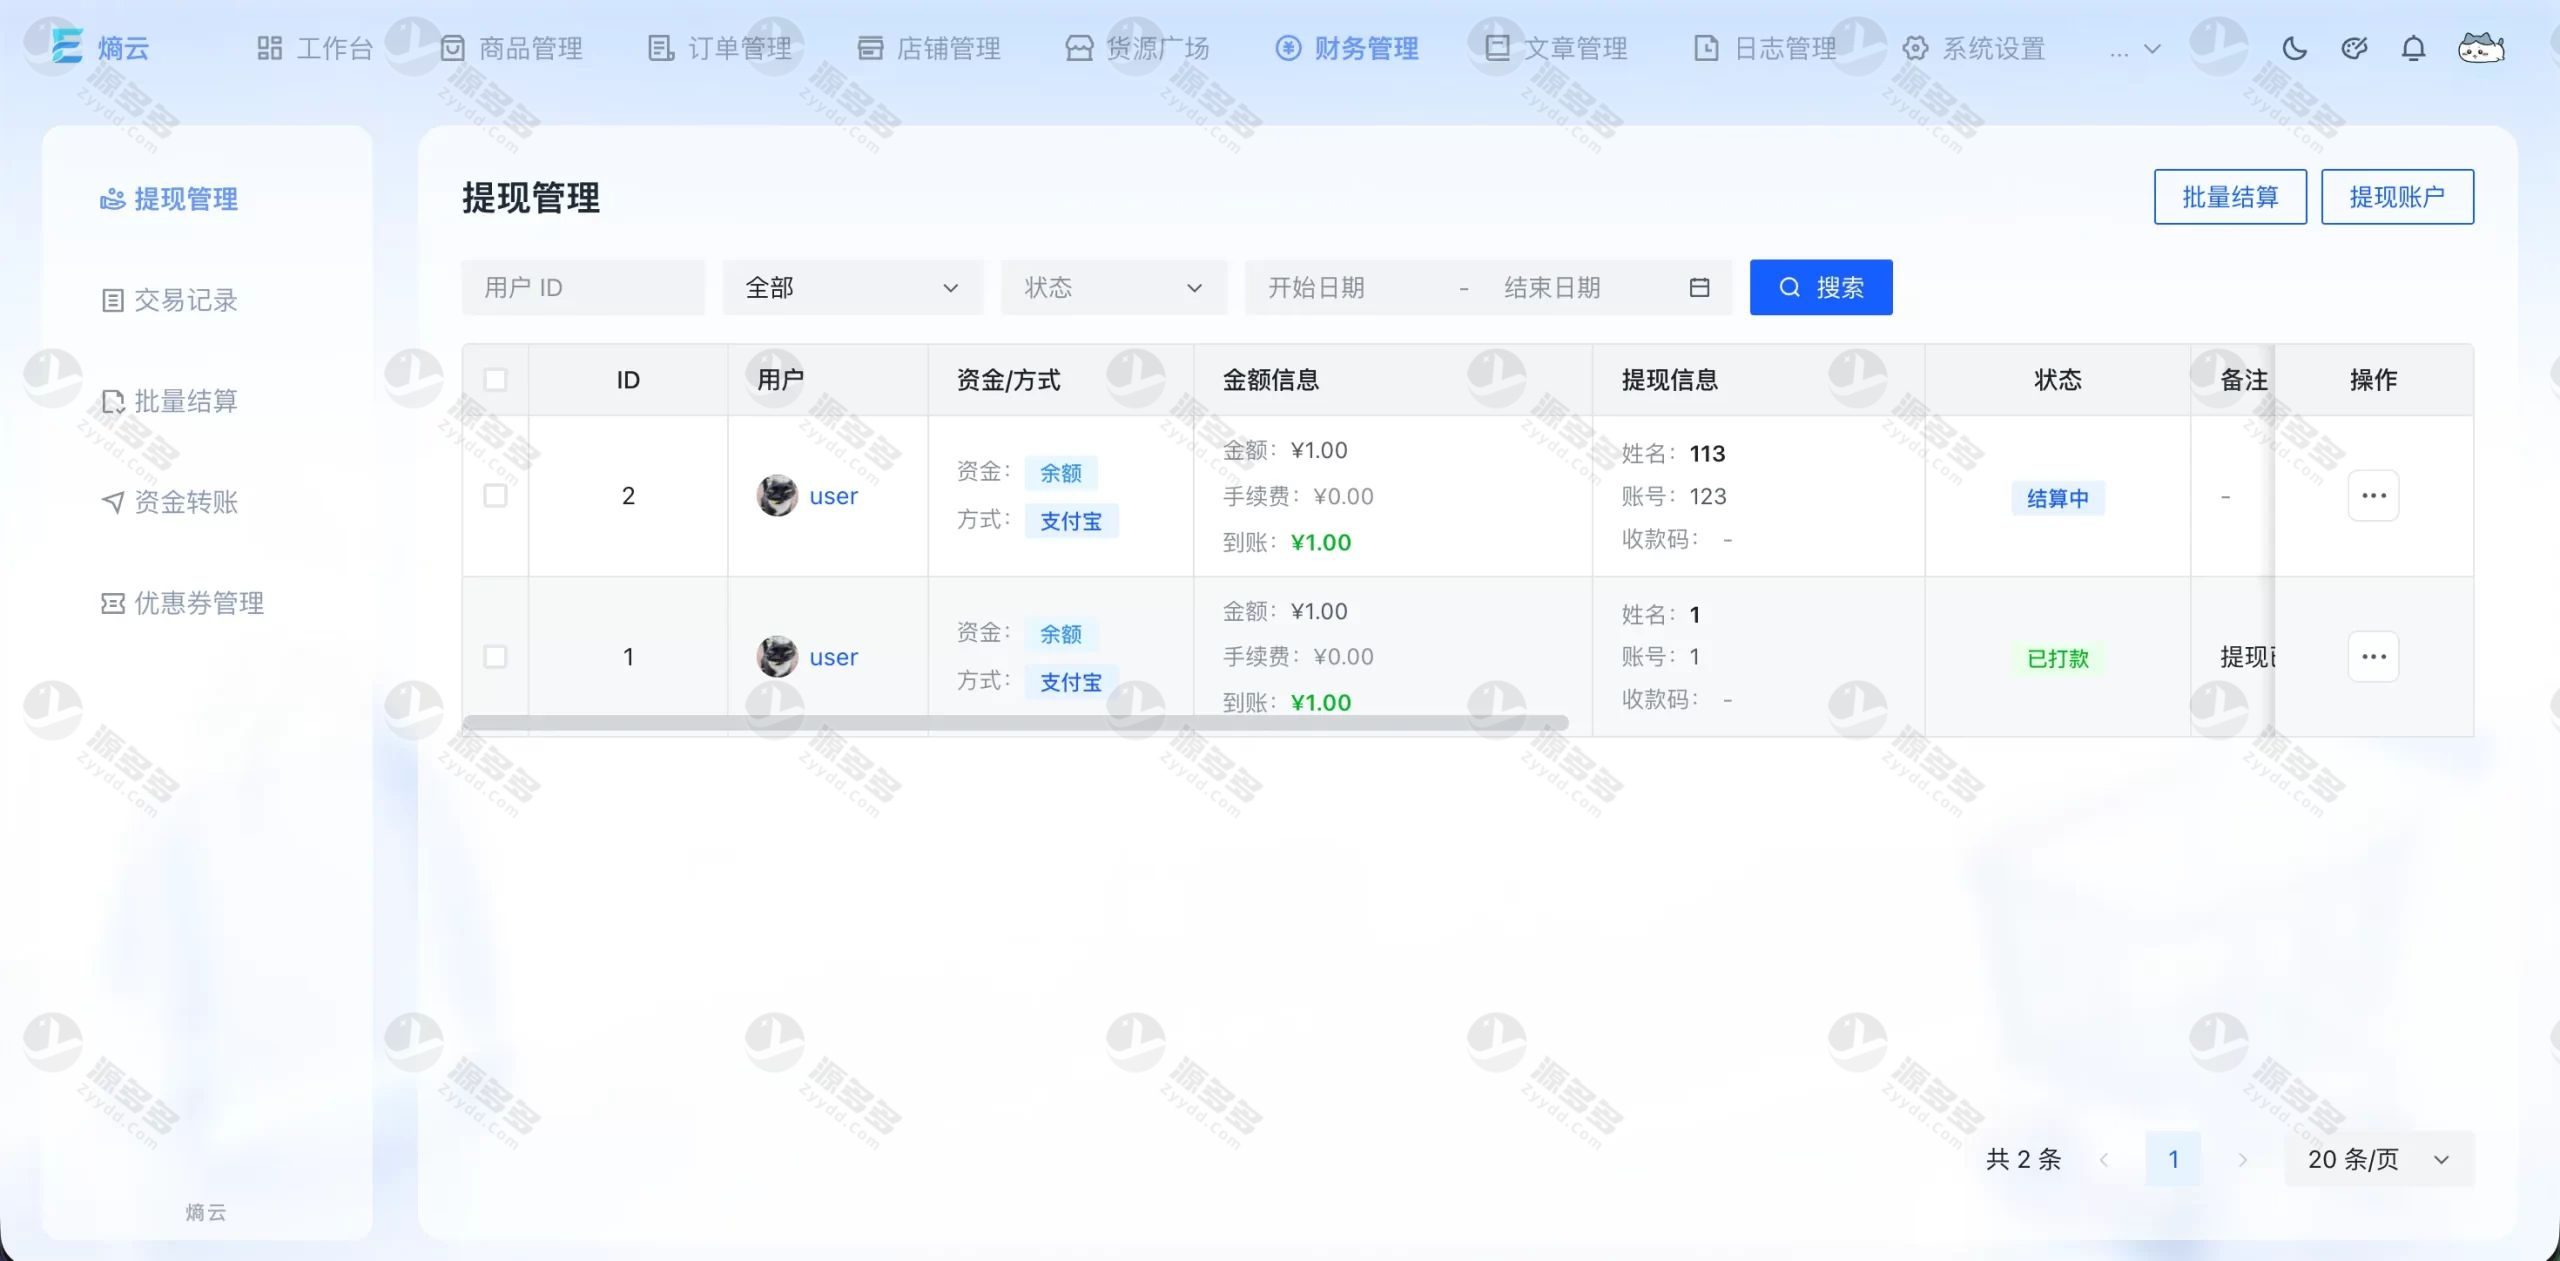Check the checkbox for row ID 1
The image size is (2560, 1261).
tap(495, 656)
